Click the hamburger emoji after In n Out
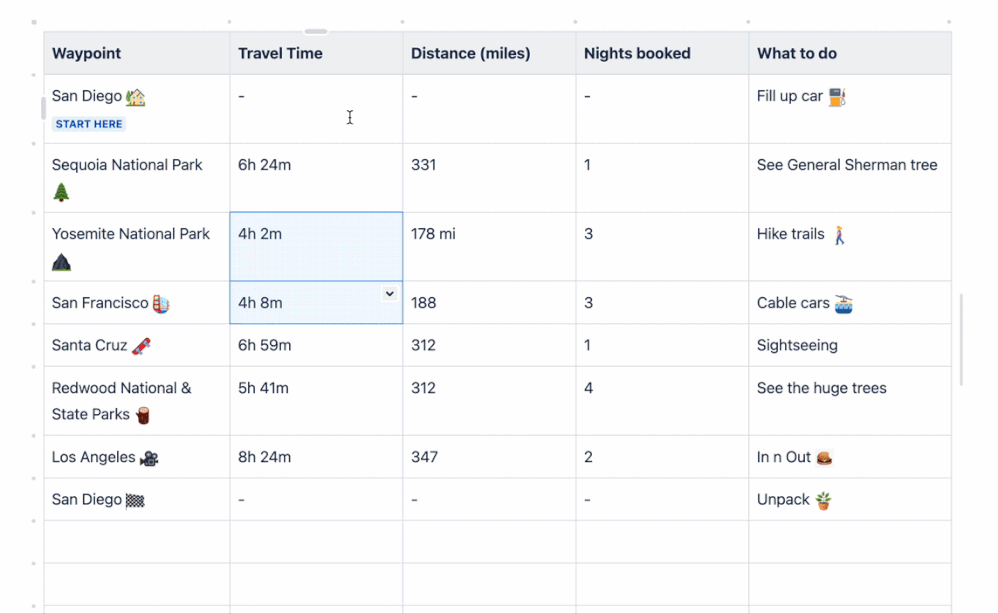The image size is (998, 614). tap(824, 458)
